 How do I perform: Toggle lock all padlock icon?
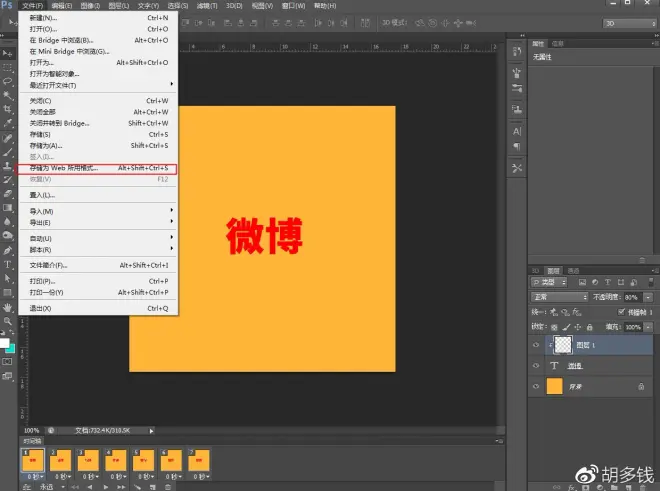[590, 327]
